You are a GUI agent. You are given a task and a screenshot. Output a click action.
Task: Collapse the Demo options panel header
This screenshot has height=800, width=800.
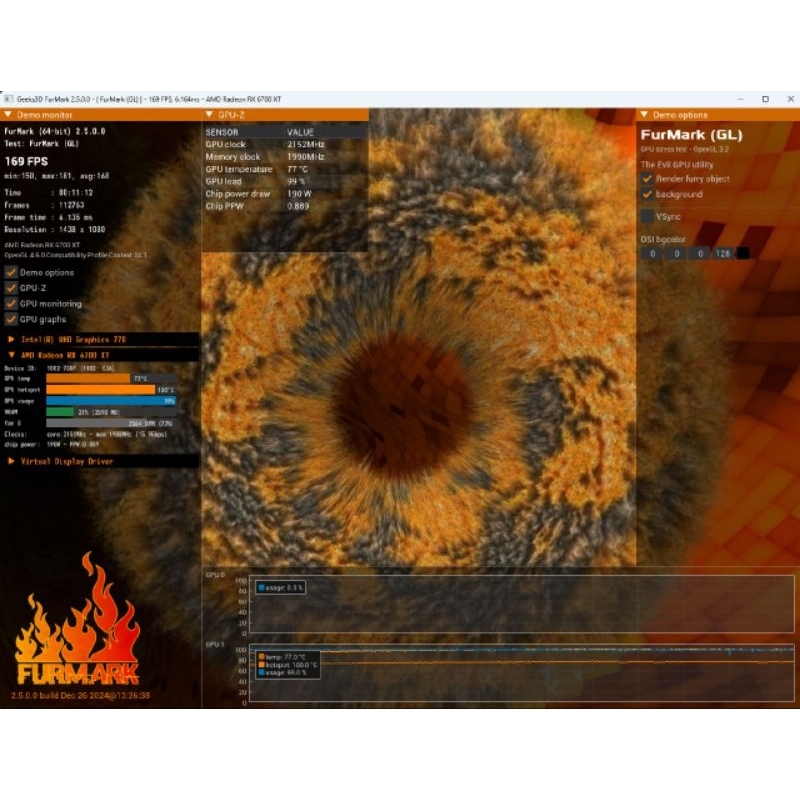[644, 115]
